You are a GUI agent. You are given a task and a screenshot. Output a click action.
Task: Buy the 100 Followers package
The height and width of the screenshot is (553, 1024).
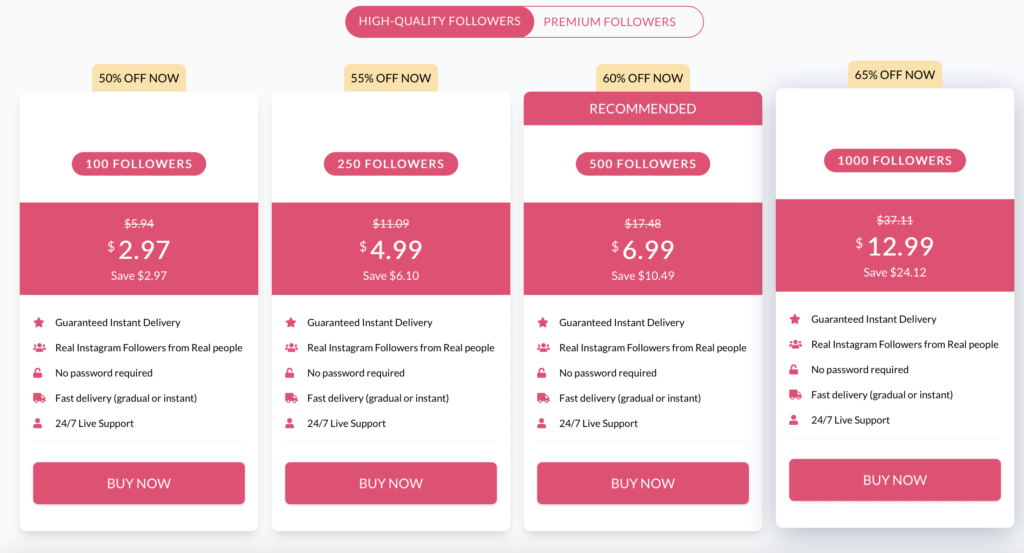pos(139,483)
